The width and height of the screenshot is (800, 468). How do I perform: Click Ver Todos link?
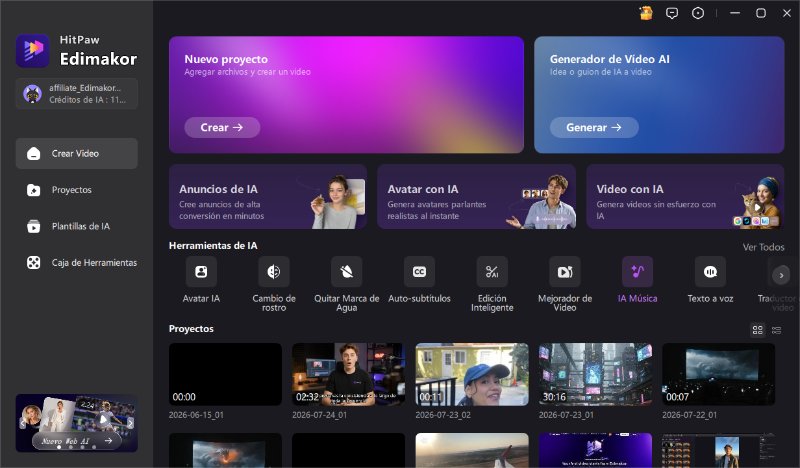(x=763, y=247)
